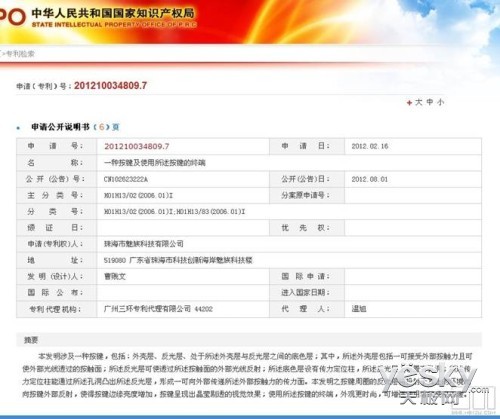Click the red application number heading
The width and height of the screenshot is (500, 419).
(x=110, y=86)
